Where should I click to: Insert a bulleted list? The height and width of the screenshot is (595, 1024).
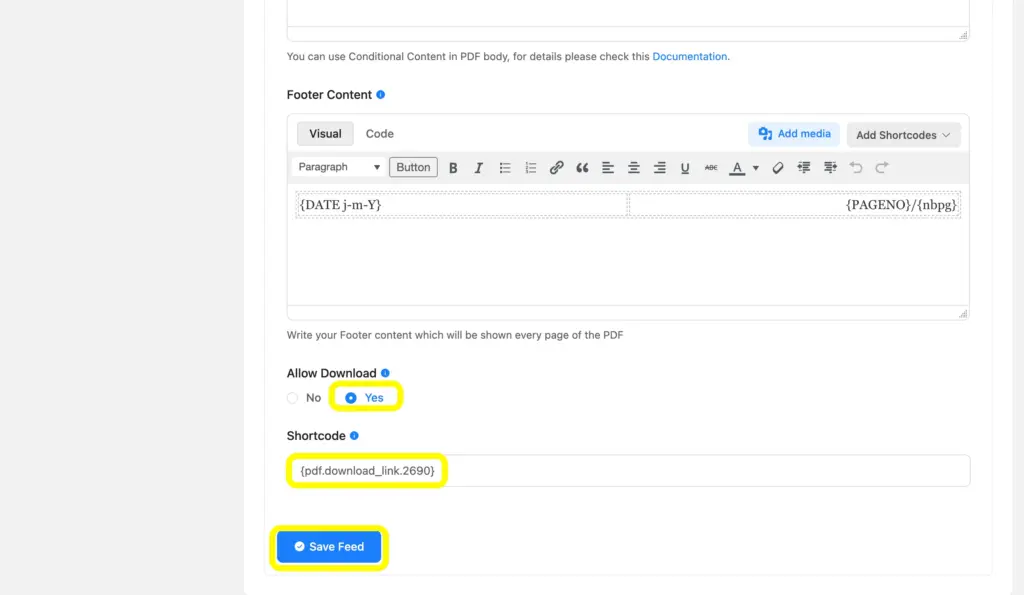505,168
